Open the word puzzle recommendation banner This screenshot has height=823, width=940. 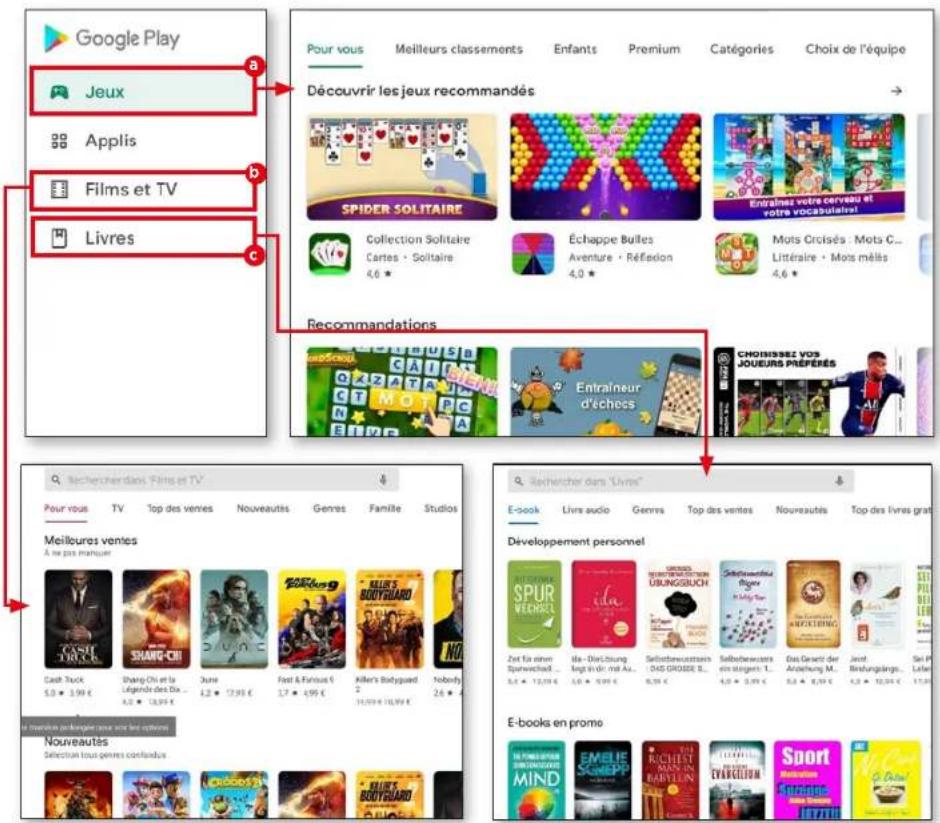[402, 392]
